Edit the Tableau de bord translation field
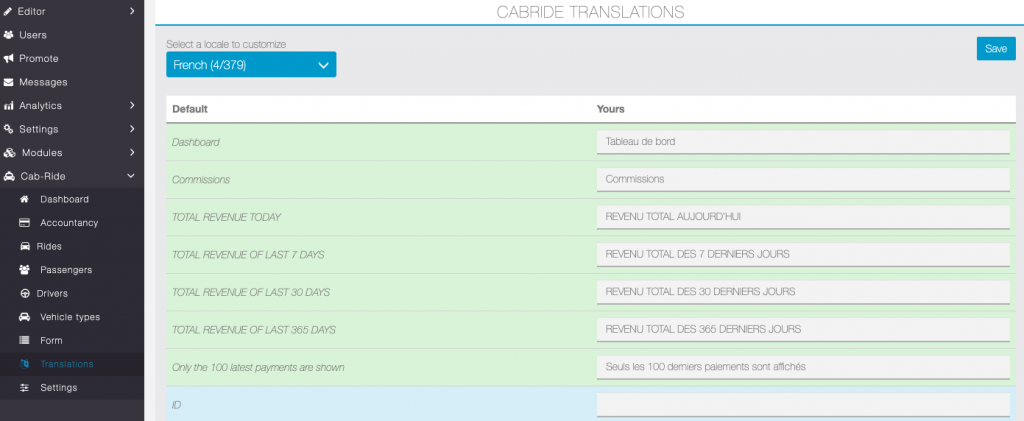This screenshot has height=421, width=1024. click(x=802, y=142)
